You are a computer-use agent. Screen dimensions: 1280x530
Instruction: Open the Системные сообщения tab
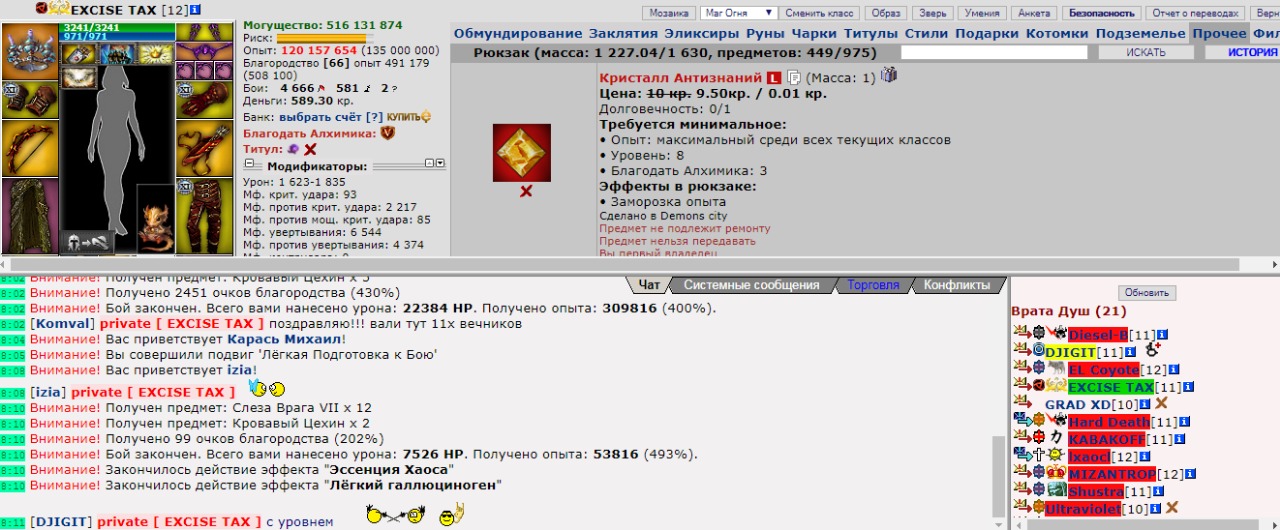(x=751, y=285)
